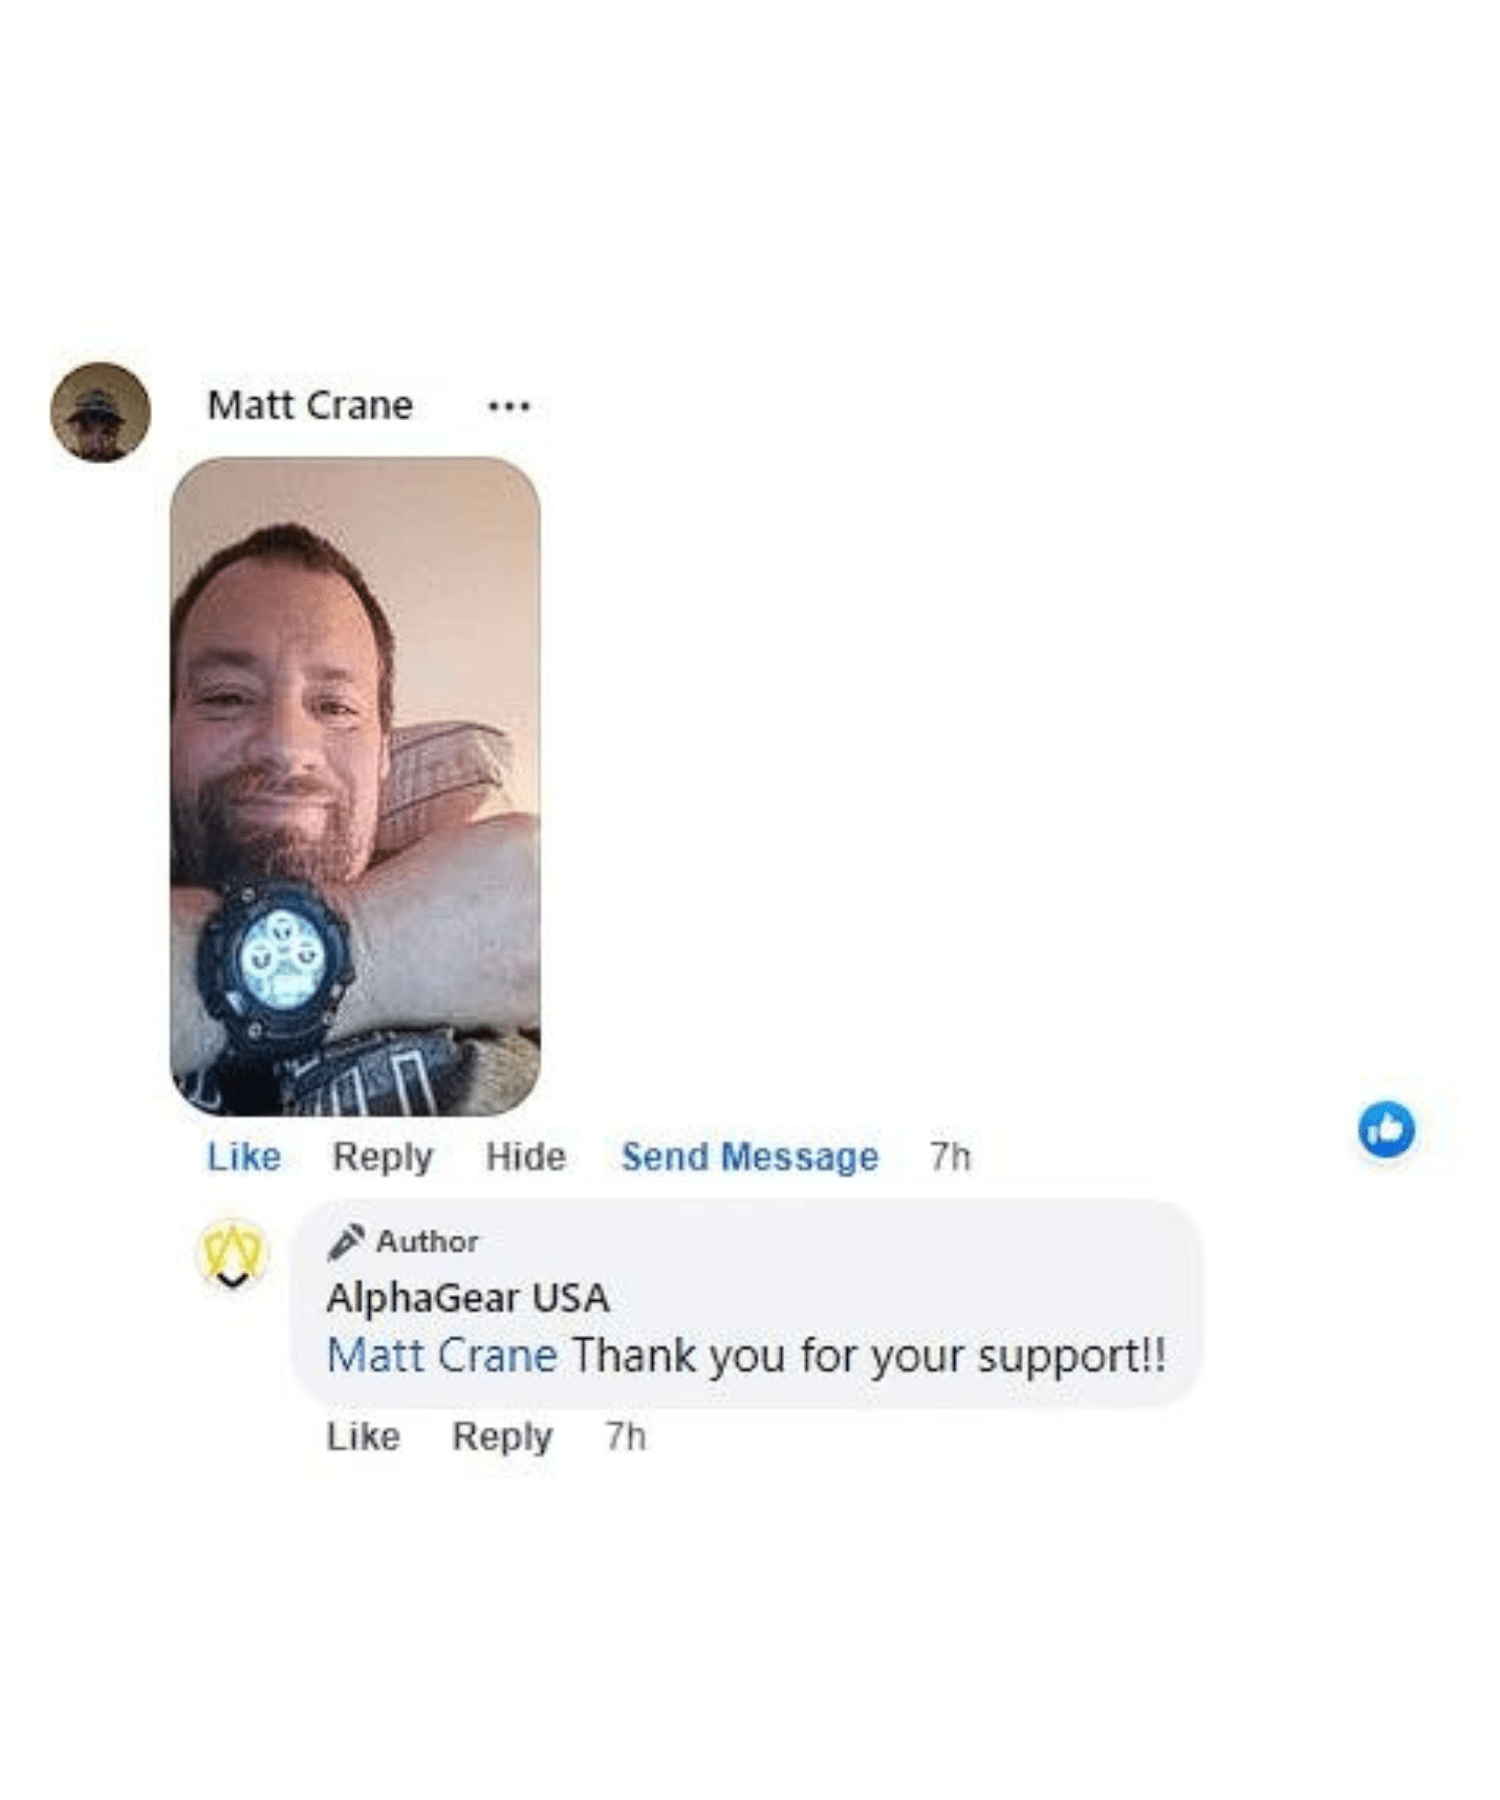Click the 7h timestamp under the AlphaGear reply

(x=626, y=1436)
